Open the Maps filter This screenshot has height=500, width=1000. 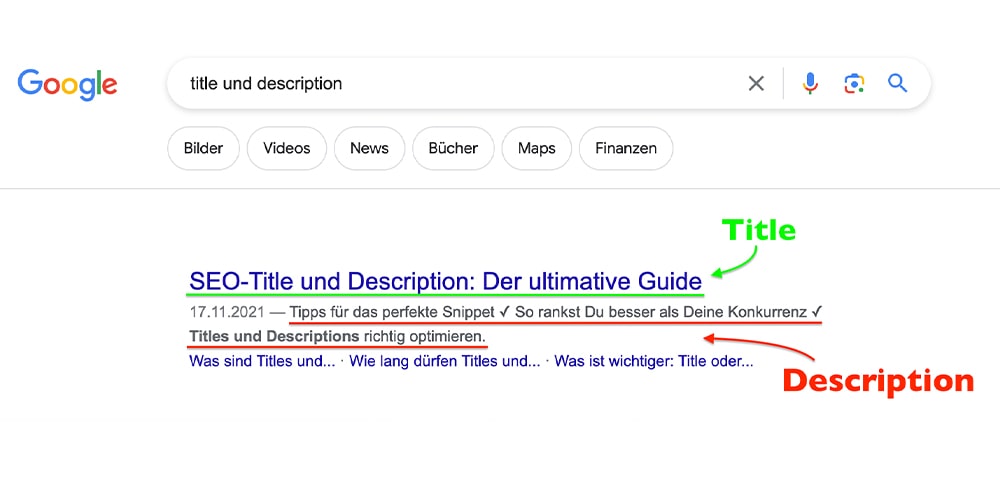(536, 149)
